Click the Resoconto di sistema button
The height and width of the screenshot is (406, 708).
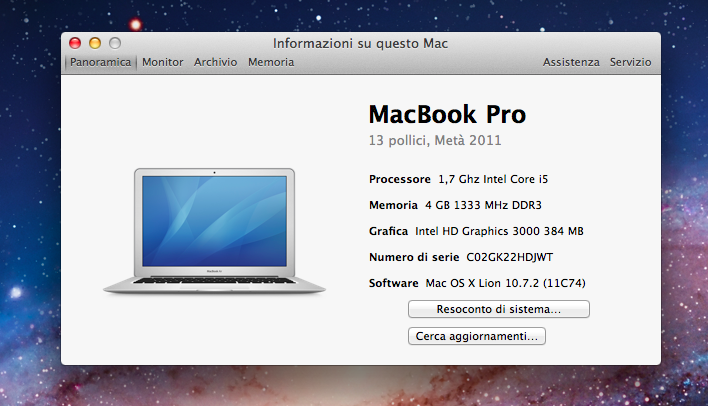pyautogui.click(x=499, y=309)
